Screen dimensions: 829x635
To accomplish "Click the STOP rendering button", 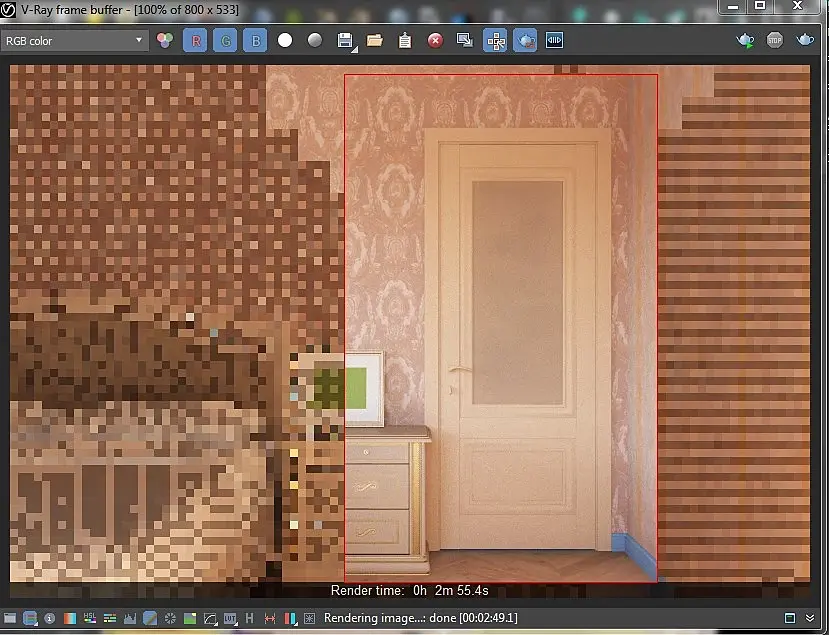I will coord(775,40).
